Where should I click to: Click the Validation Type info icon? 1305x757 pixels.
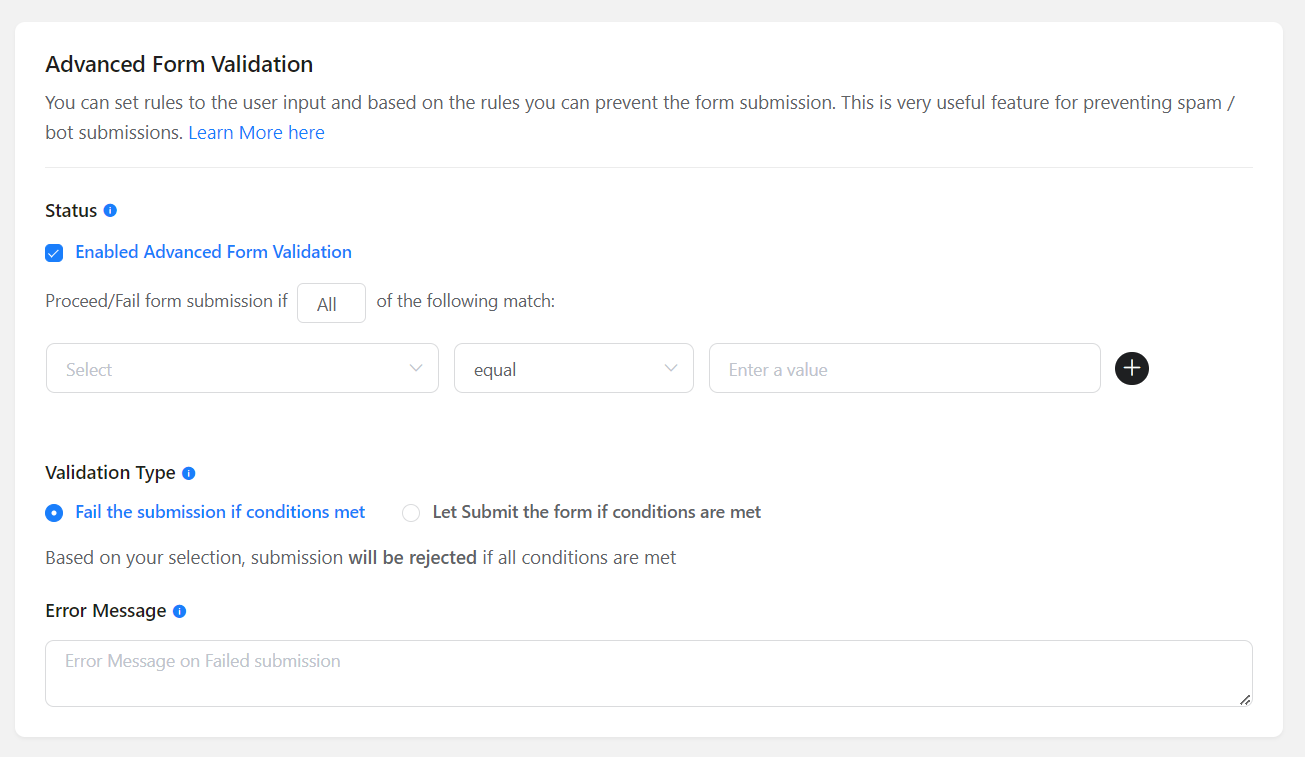(189, 473)
